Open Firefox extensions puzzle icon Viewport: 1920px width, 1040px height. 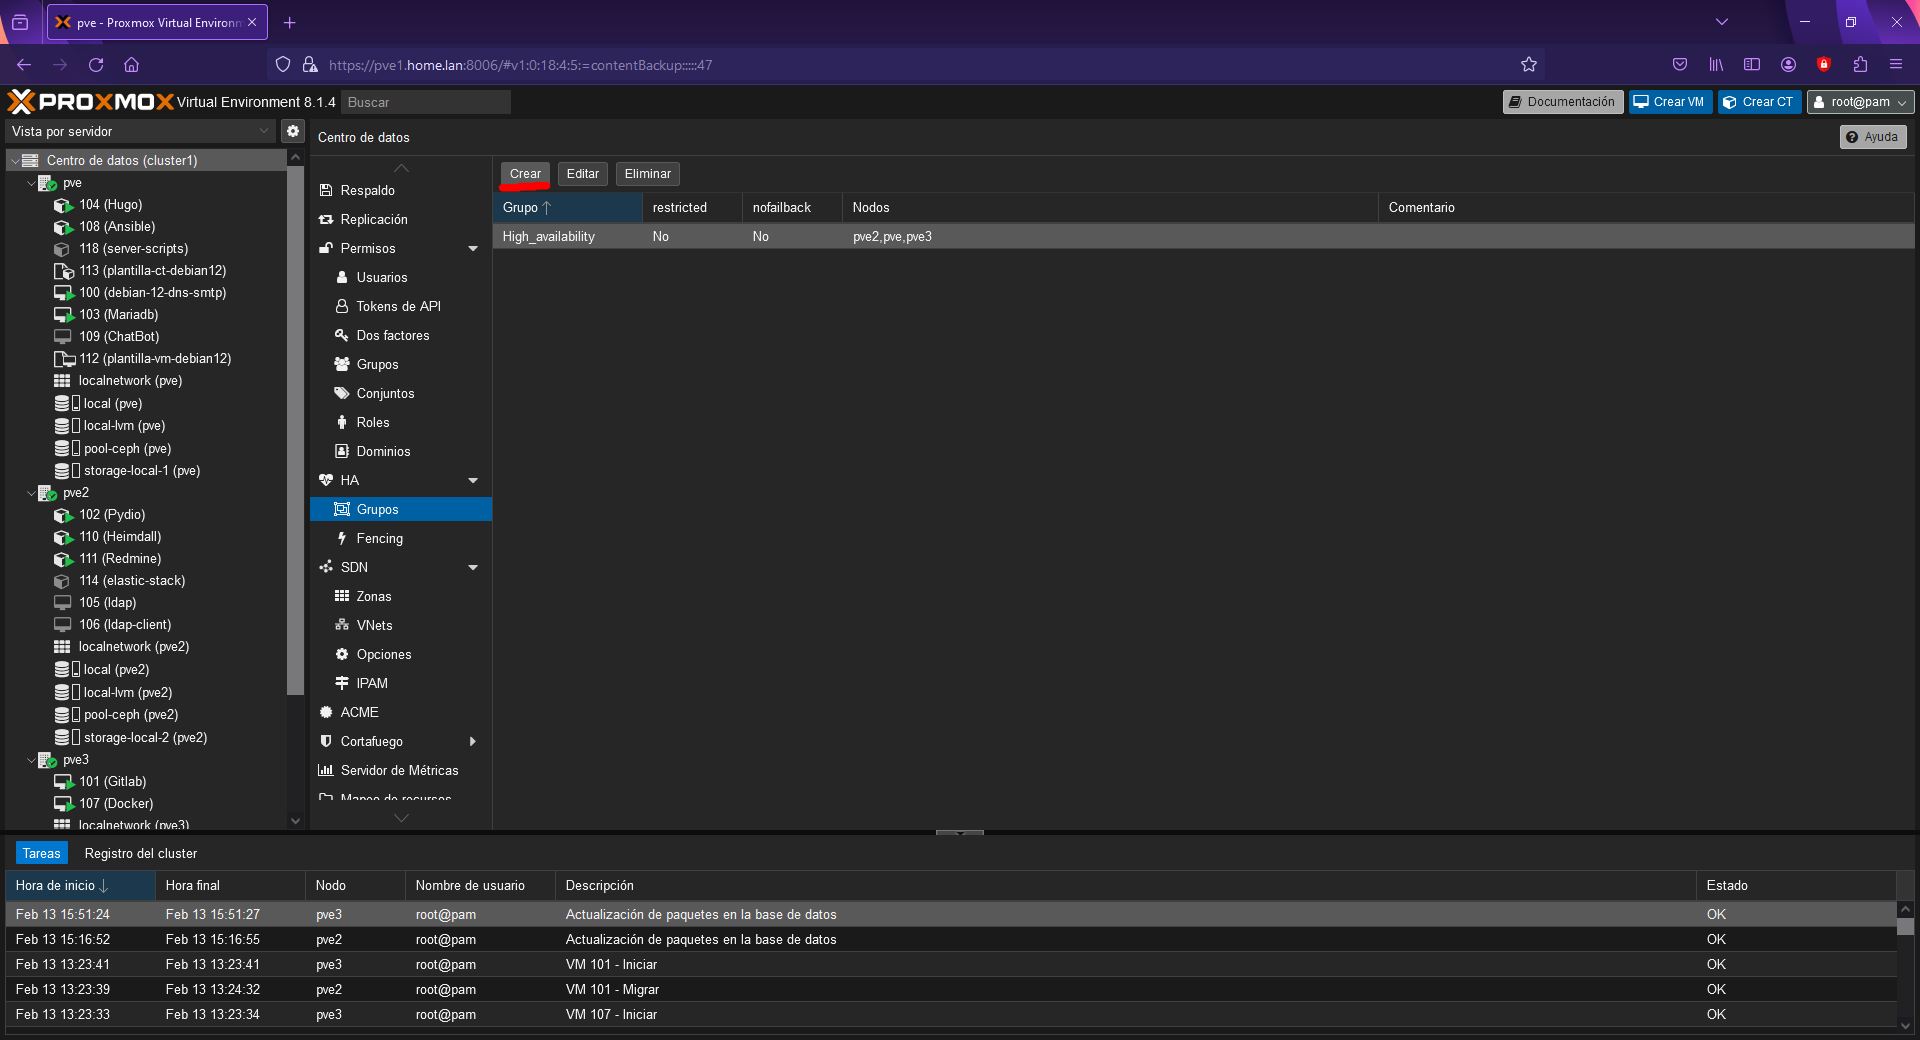click(x=1860, y=65)
